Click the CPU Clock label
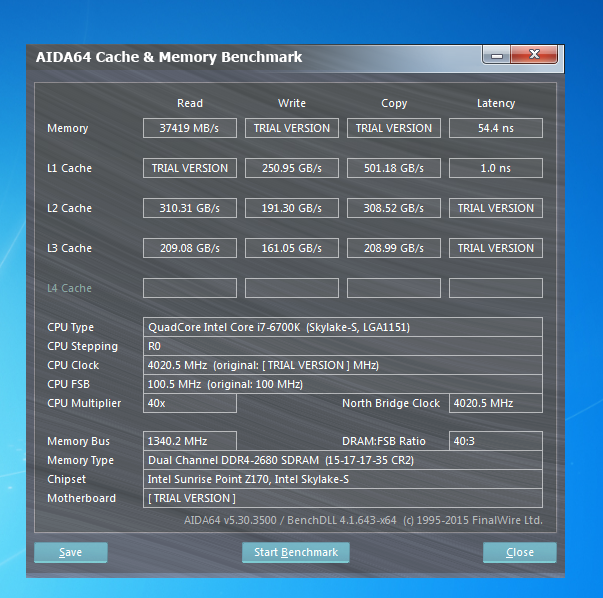Viewport: 603px width, 598px height. pos(73,365)
